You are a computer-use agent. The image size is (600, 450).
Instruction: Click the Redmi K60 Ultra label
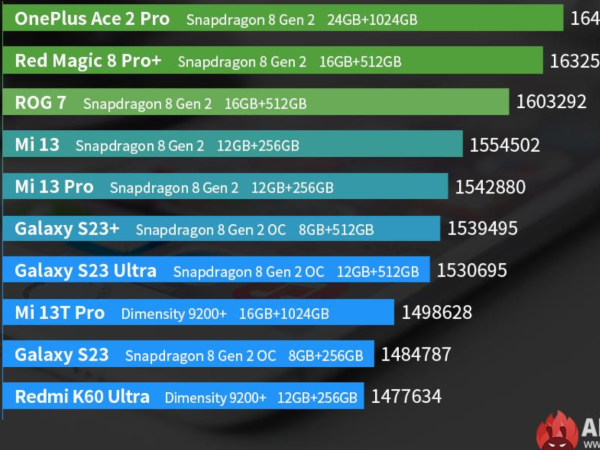pyautogui.click(x=82, y=397)
